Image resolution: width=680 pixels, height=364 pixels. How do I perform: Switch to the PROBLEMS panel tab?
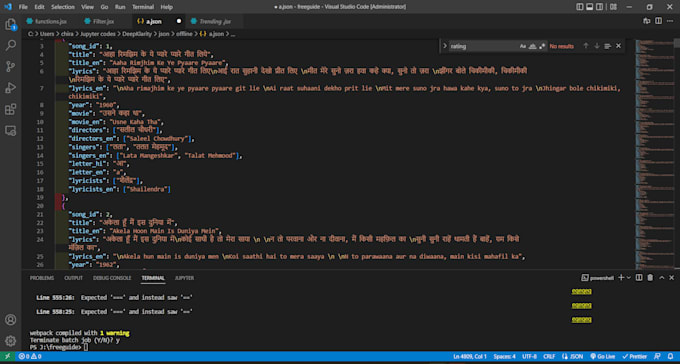coord(42,278)
